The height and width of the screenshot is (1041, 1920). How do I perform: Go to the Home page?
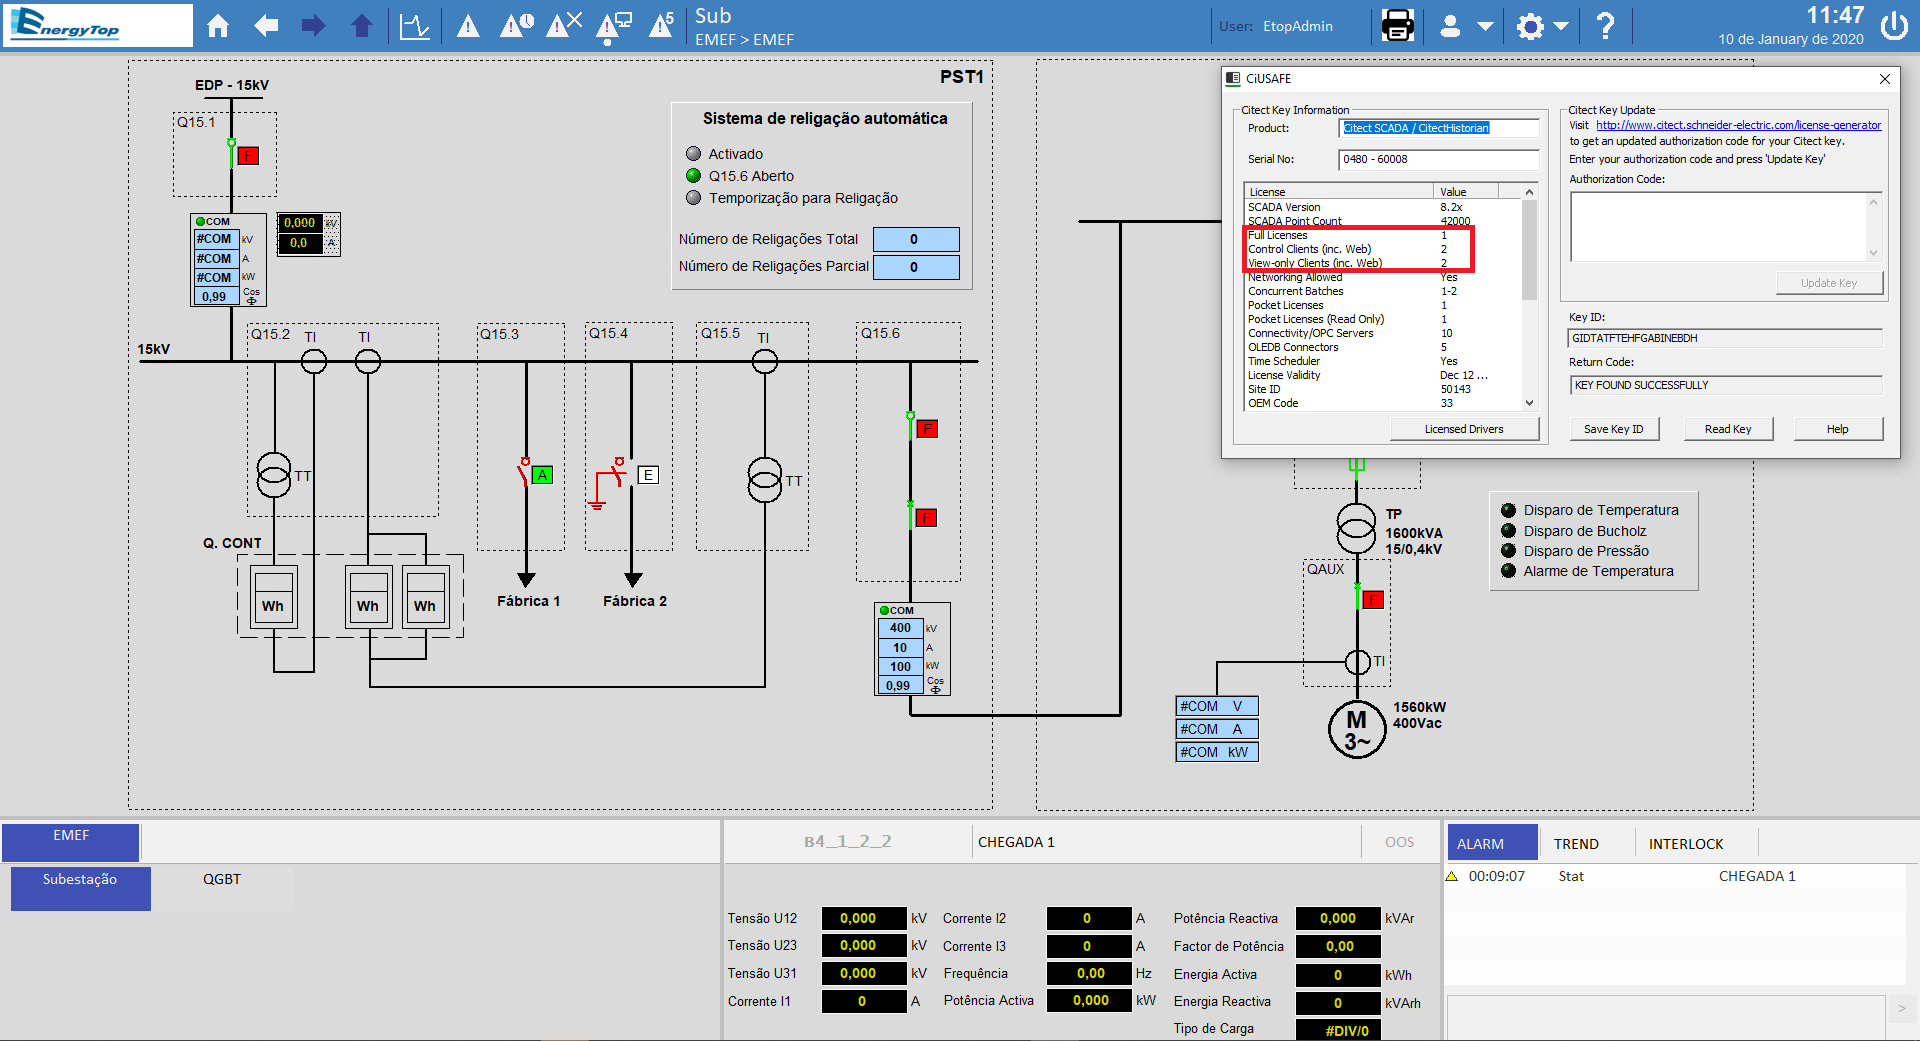point(218,26)
